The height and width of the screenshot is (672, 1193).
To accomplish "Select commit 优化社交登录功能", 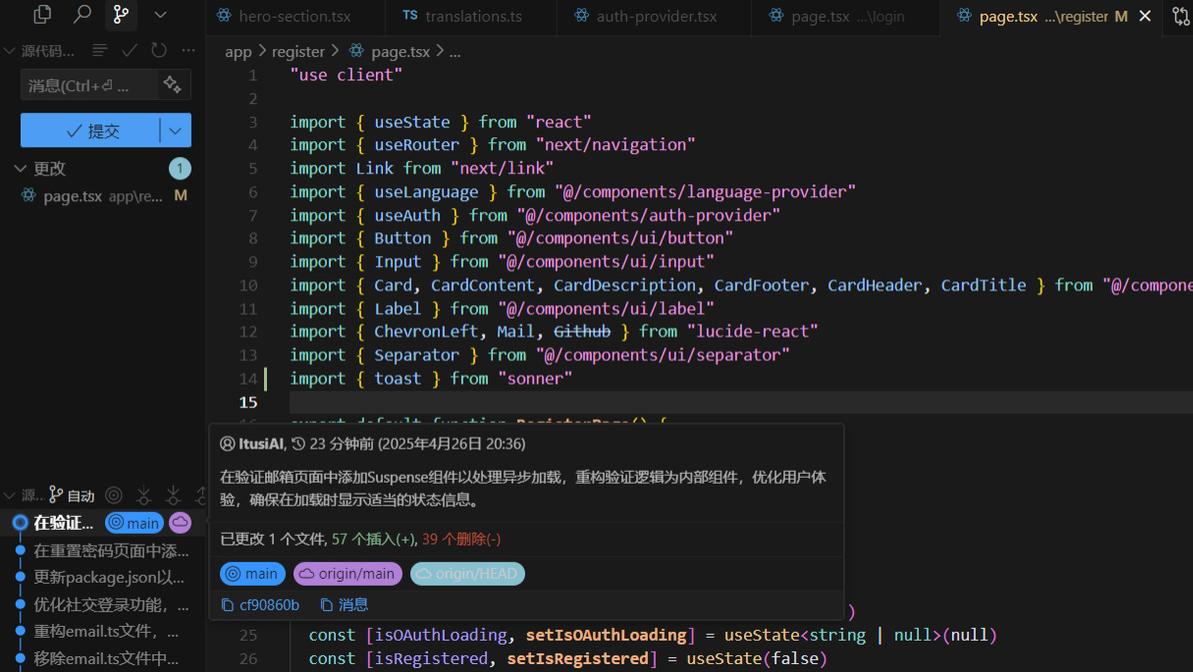I will coord(111,604).
